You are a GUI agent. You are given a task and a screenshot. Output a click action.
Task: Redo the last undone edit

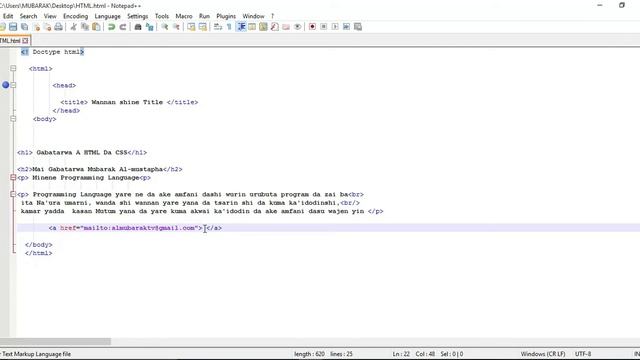coord(122,27)
